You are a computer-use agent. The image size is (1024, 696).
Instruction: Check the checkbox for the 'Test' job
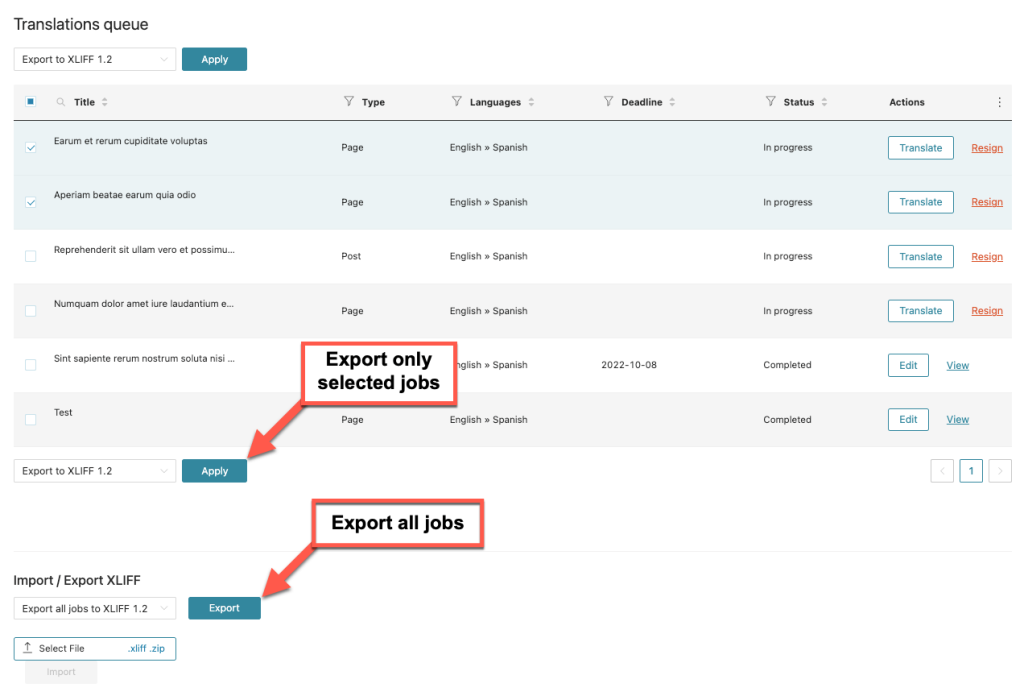point(30,419)
